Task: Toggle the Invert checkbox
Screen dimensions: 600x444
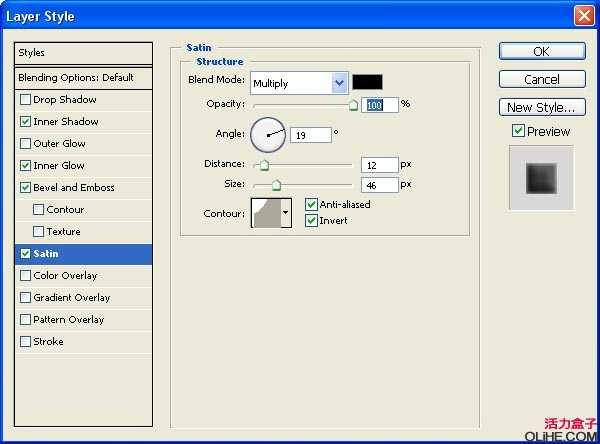Action: (312, 221)
